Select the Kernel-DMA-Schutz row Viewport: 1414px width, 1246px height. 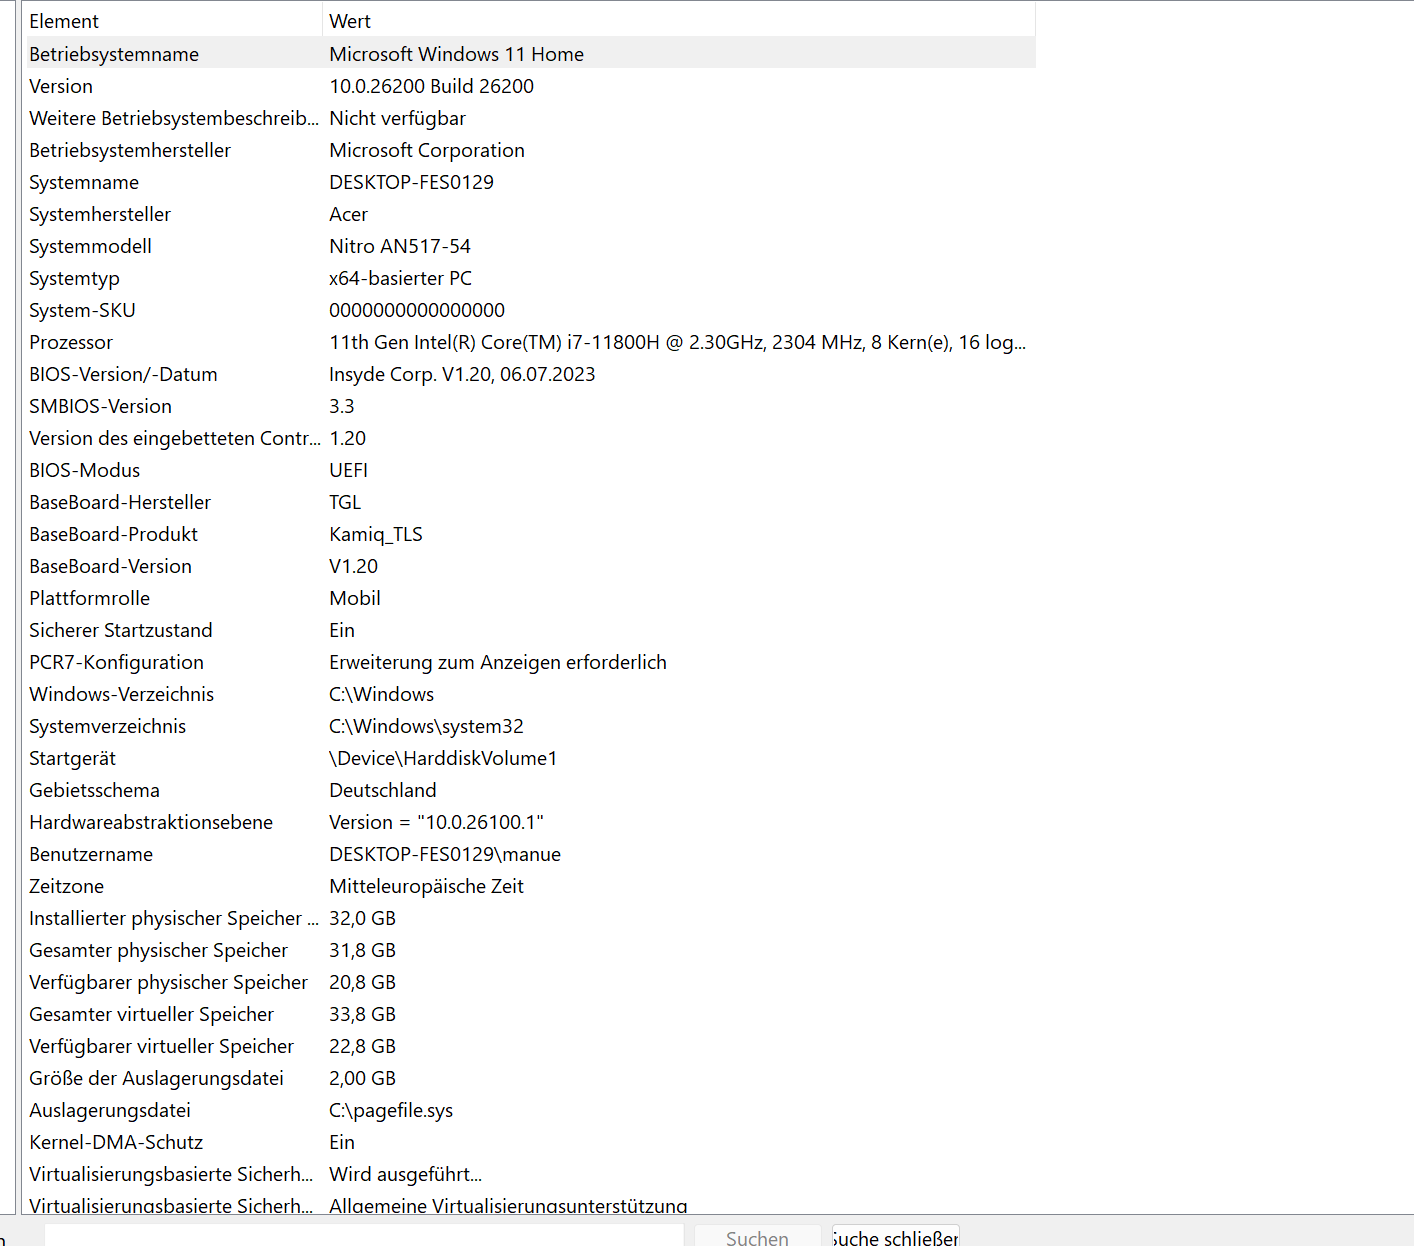529,1142
